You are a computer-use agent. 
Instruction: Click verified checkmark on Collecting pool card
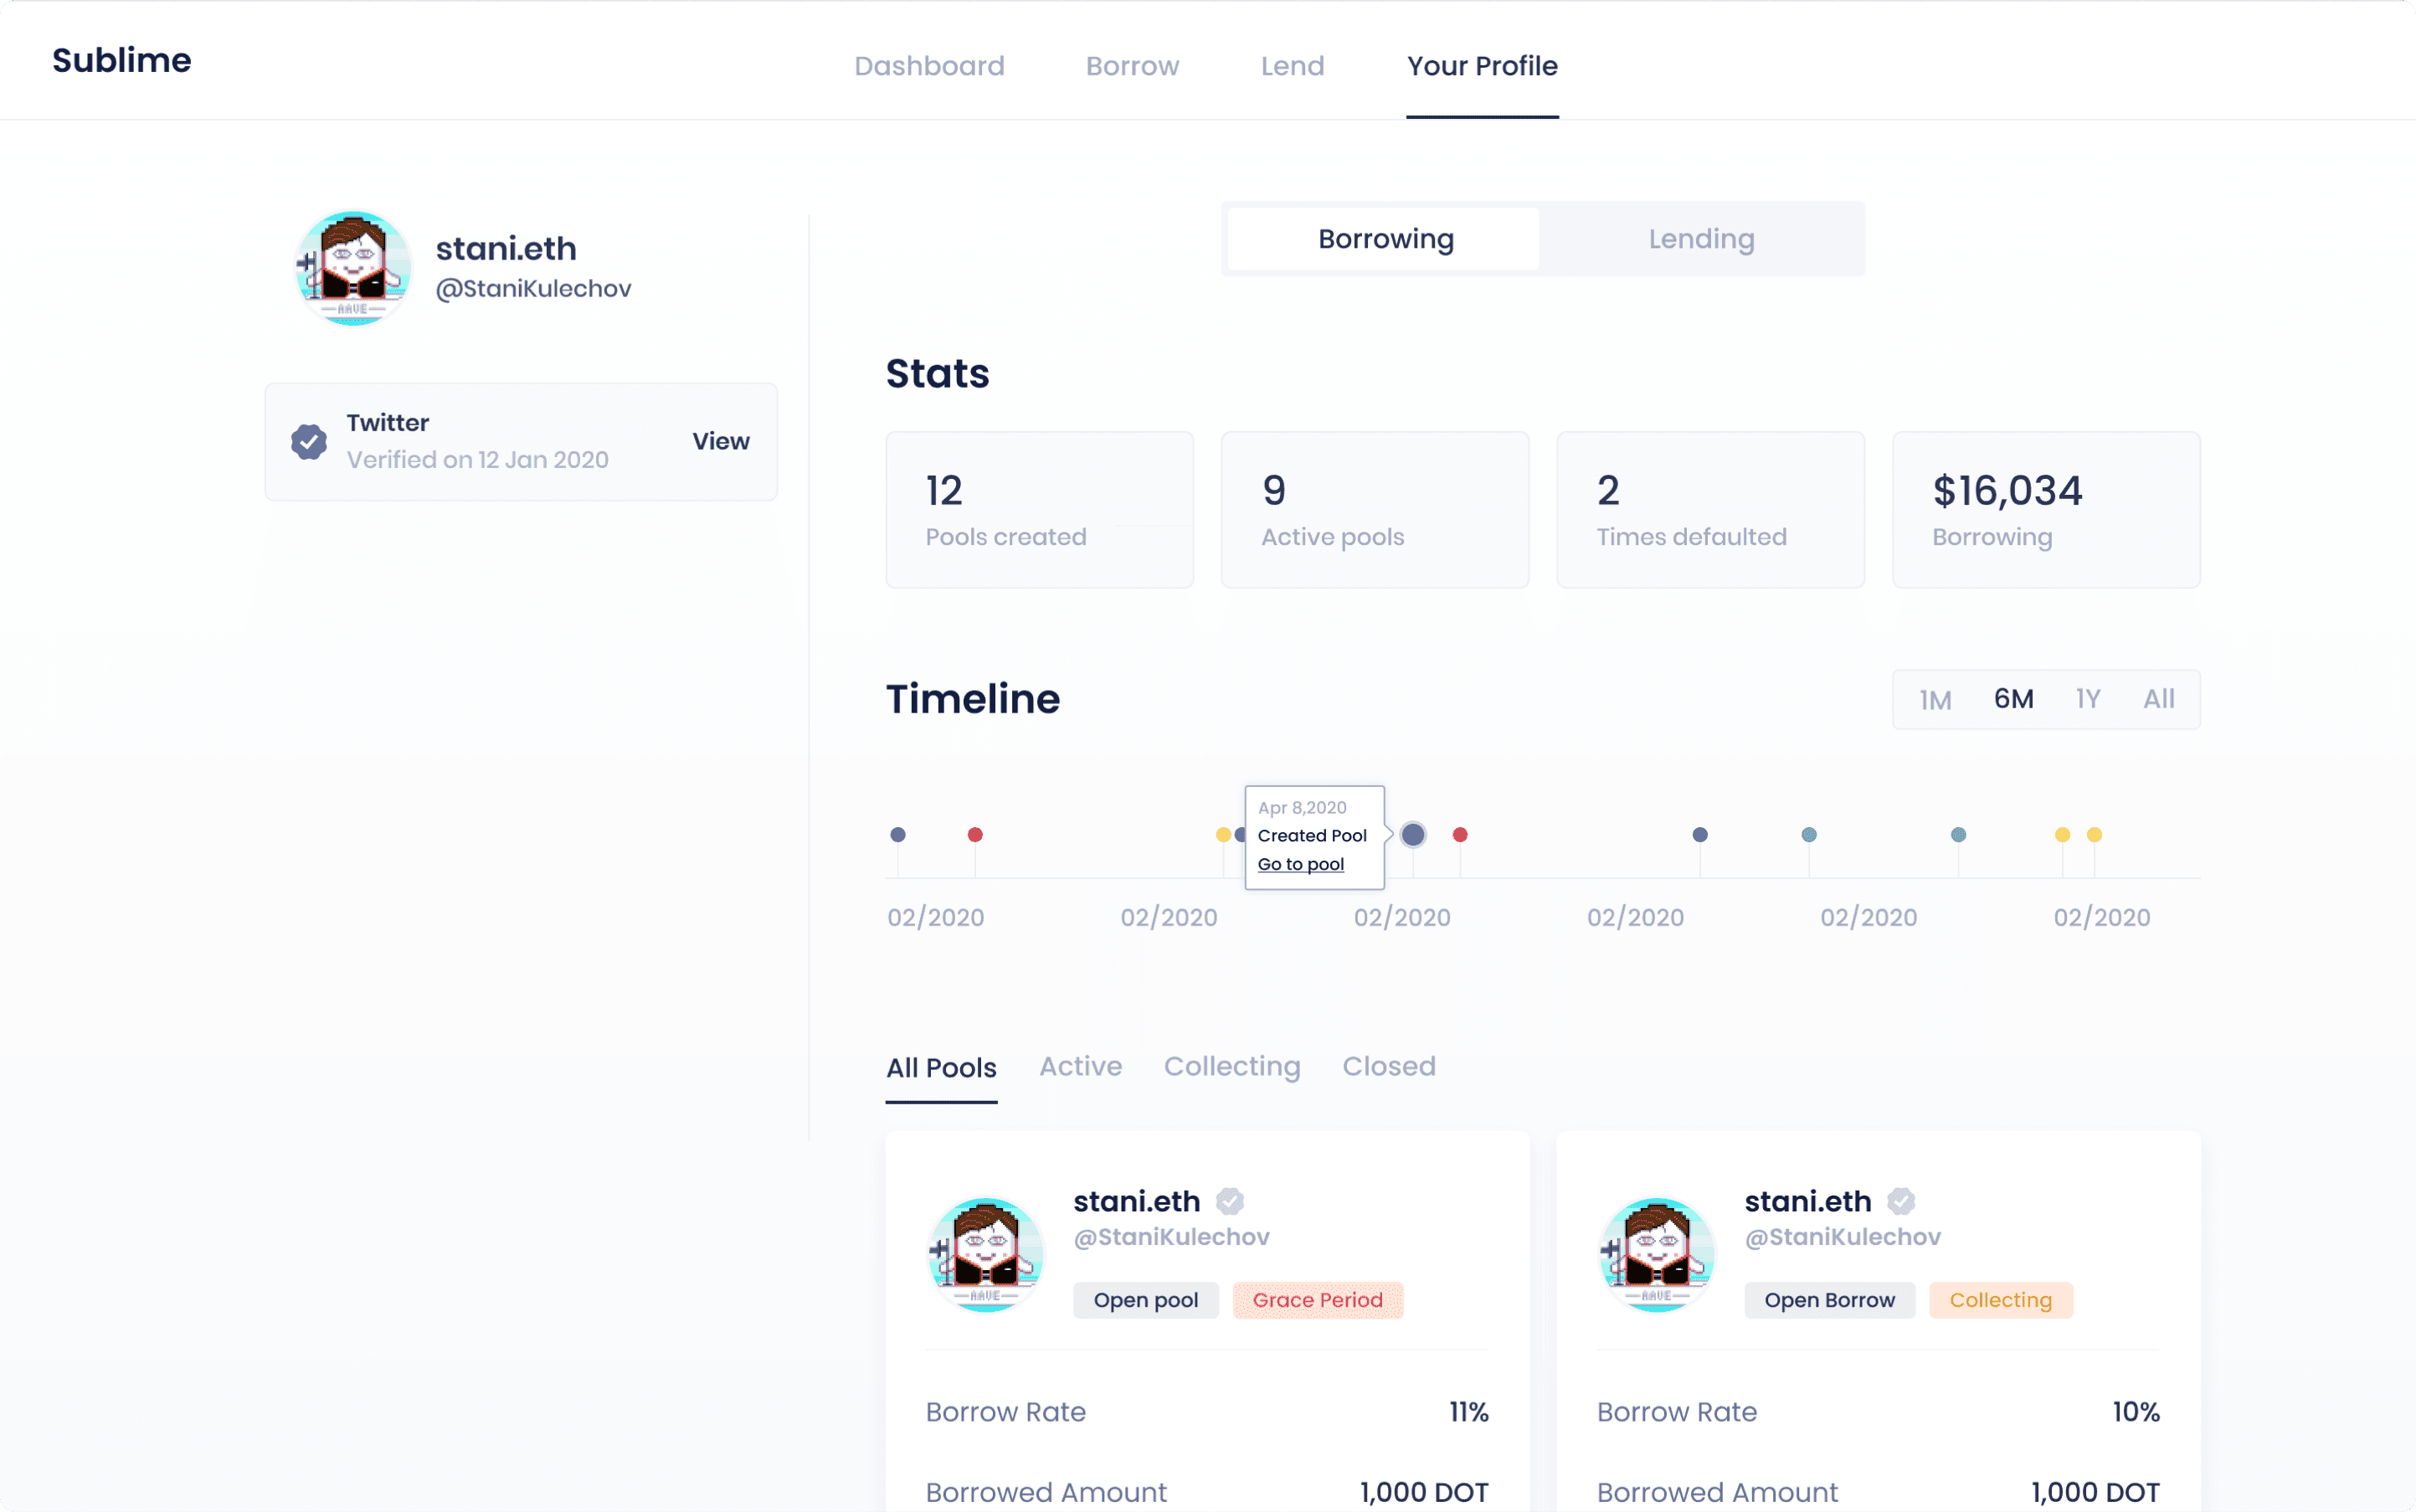[x=1901, y=1201]
